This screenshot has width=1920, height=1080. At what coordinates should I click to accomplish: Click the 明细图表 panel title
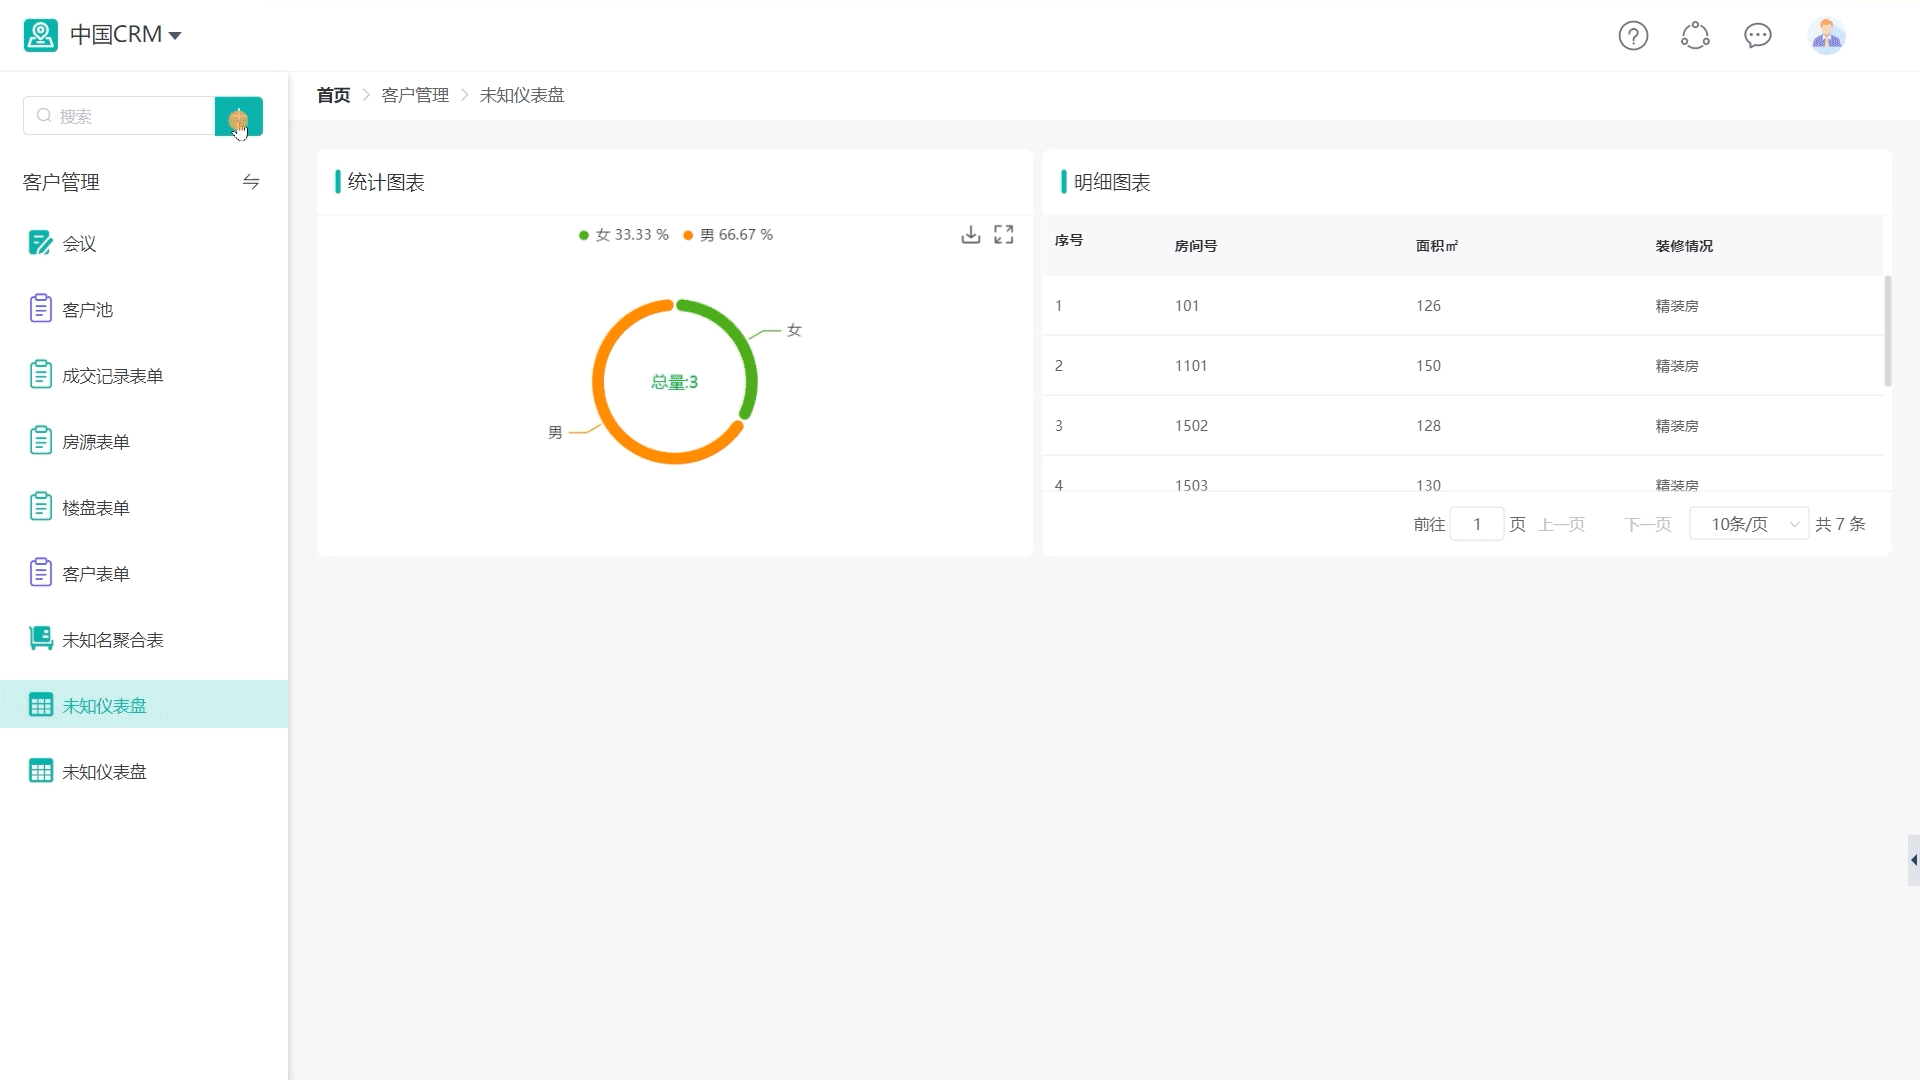[x=1112, y=182]
